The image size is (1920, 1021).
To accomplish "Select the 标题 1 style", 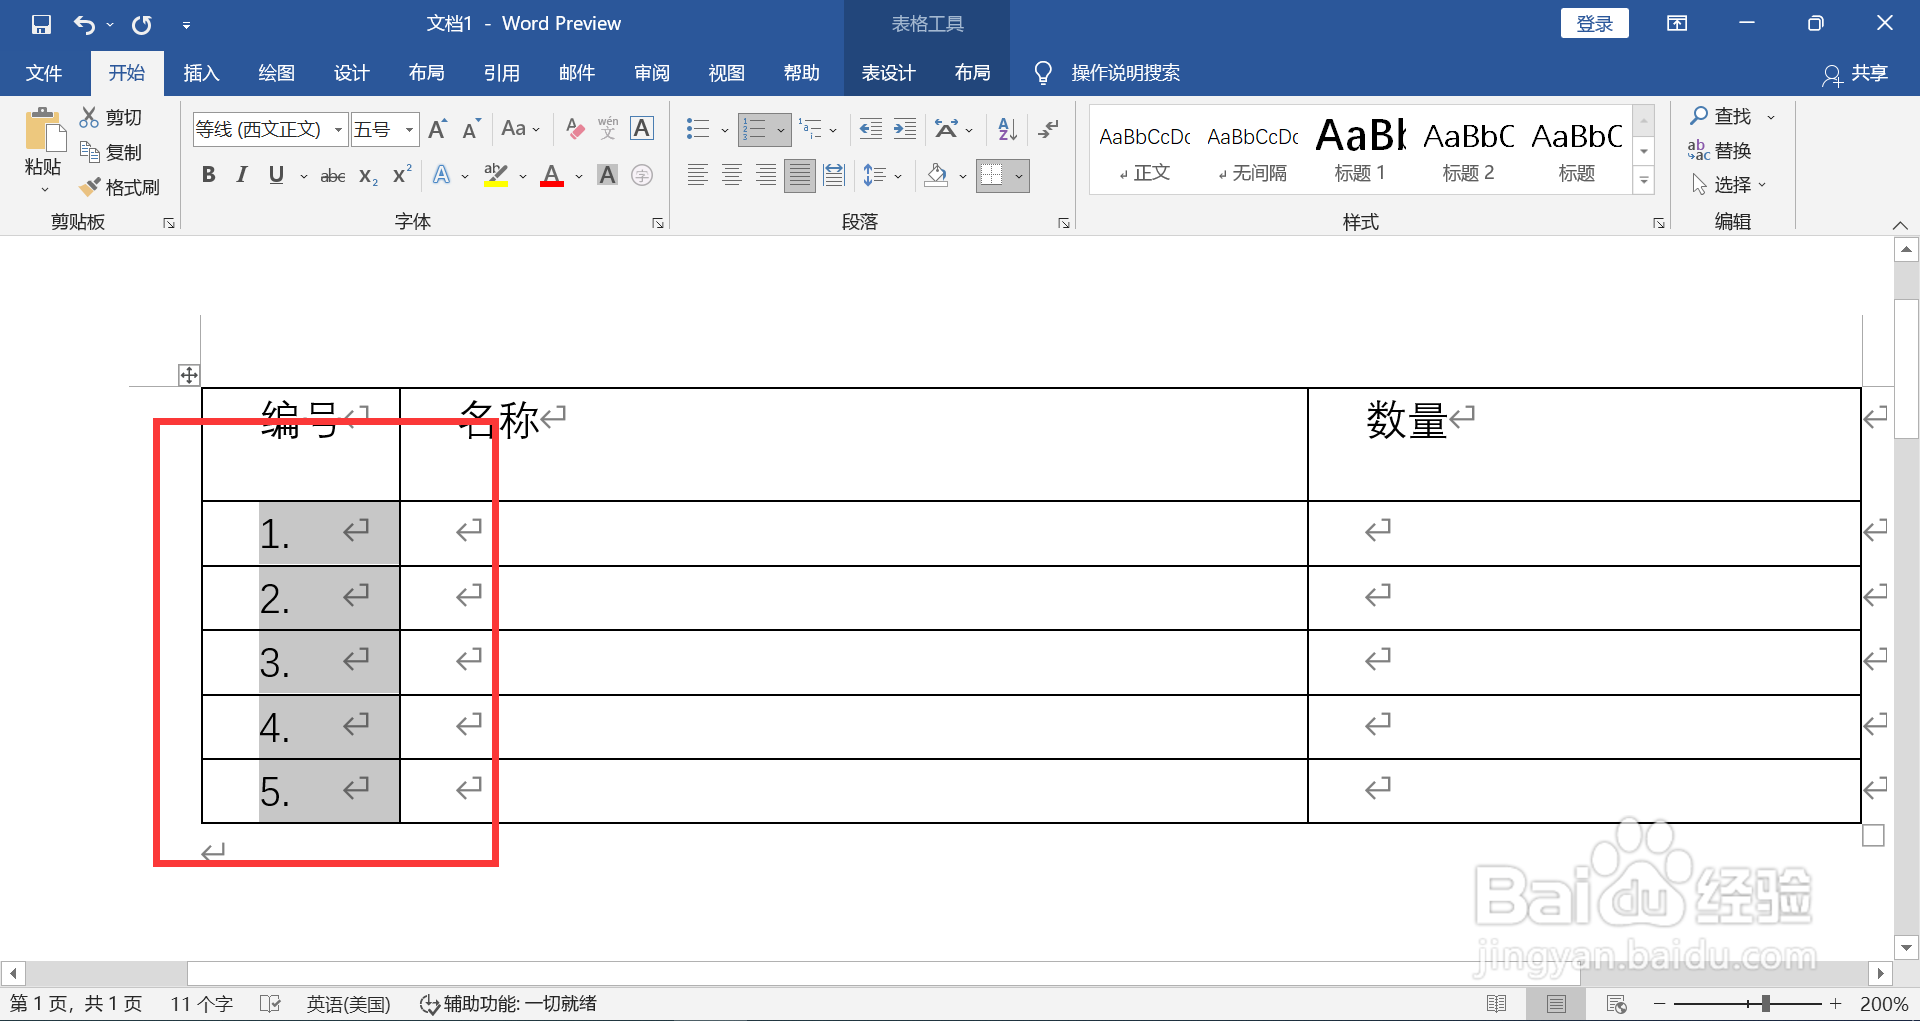I will (x=1360, y=148).
